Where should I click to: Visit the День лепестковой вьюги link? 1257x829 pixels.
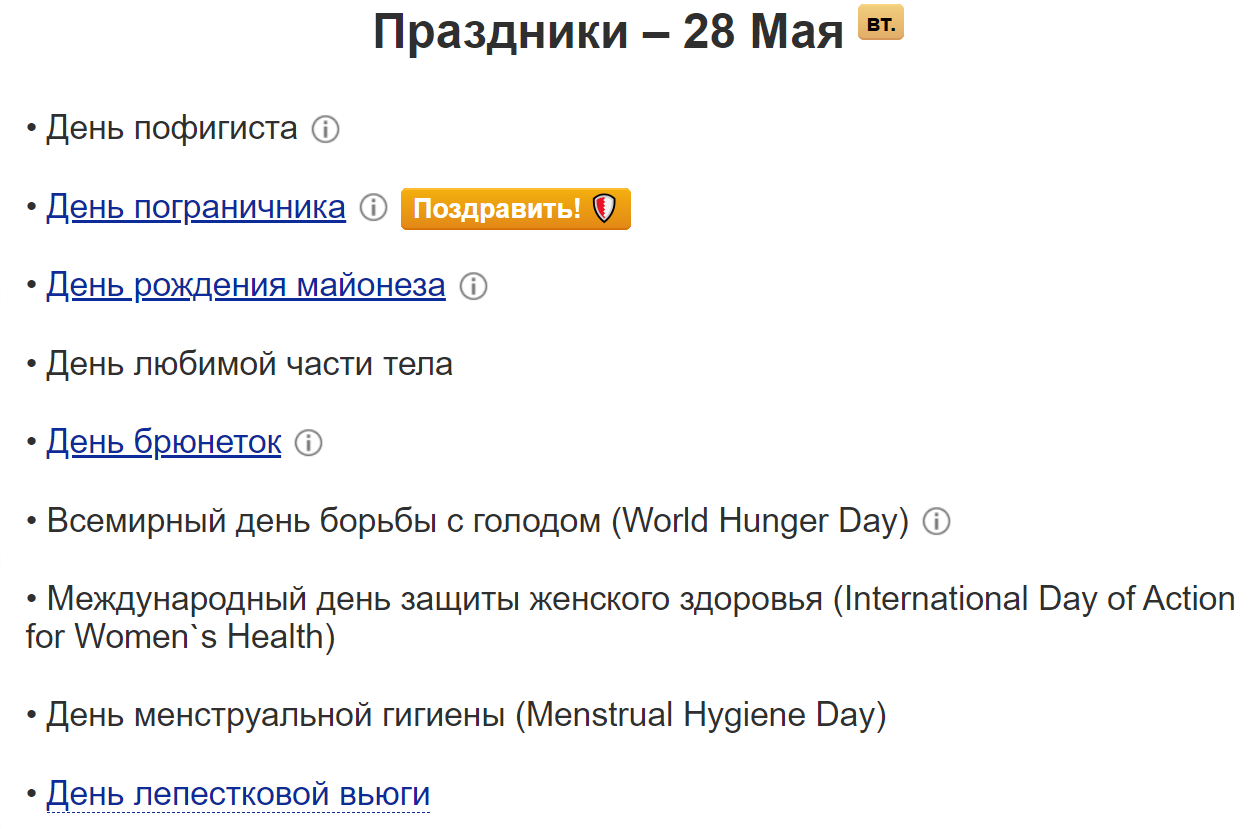point(238,794)
